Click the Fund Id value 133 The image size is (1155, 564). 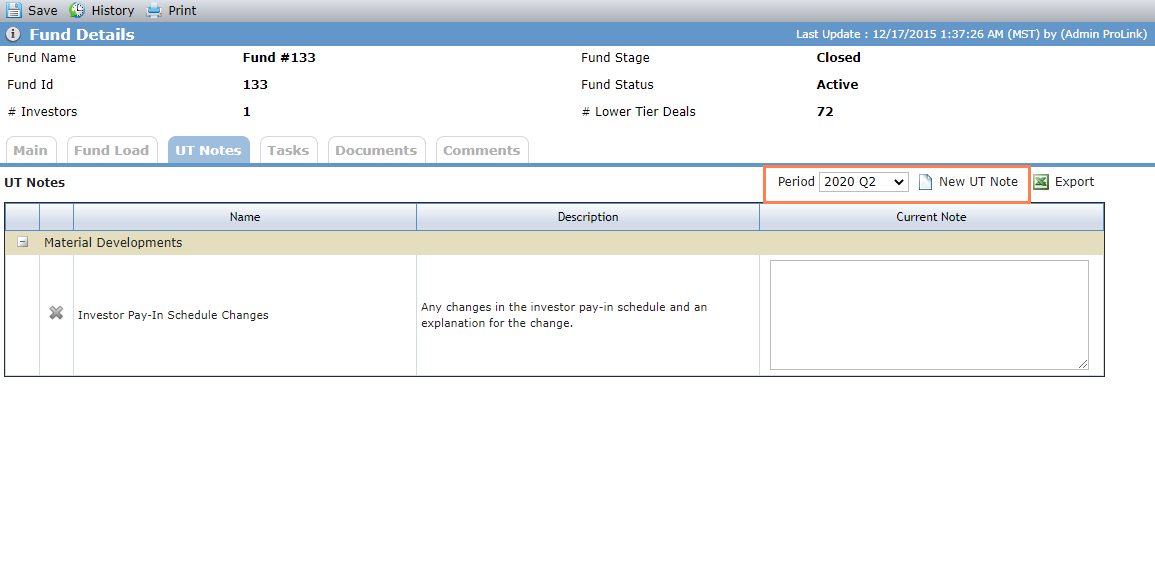point(256,85)
